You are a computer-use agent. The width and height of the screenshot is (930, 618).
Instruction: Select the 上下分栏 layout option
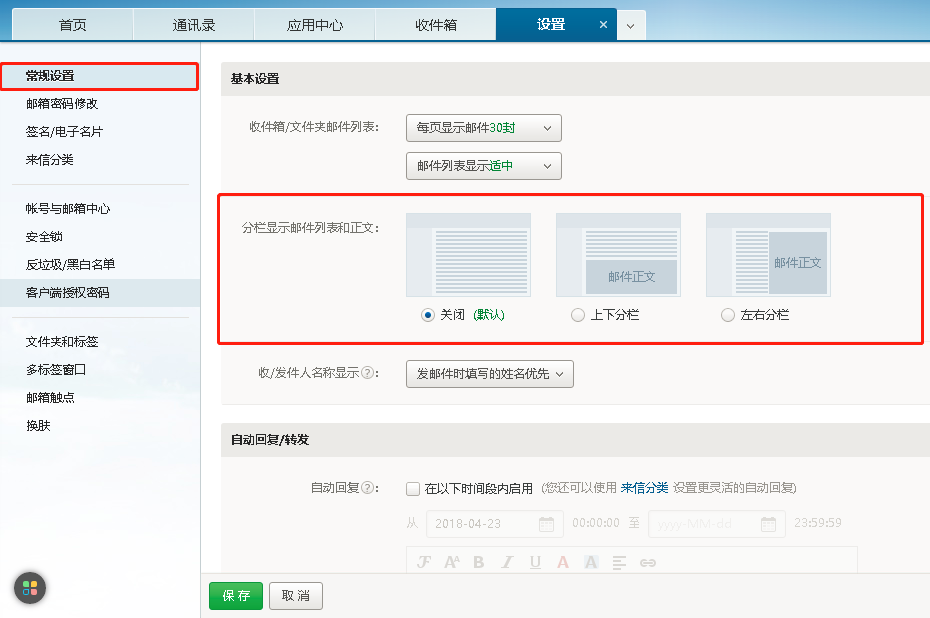[x=578, y=315]
